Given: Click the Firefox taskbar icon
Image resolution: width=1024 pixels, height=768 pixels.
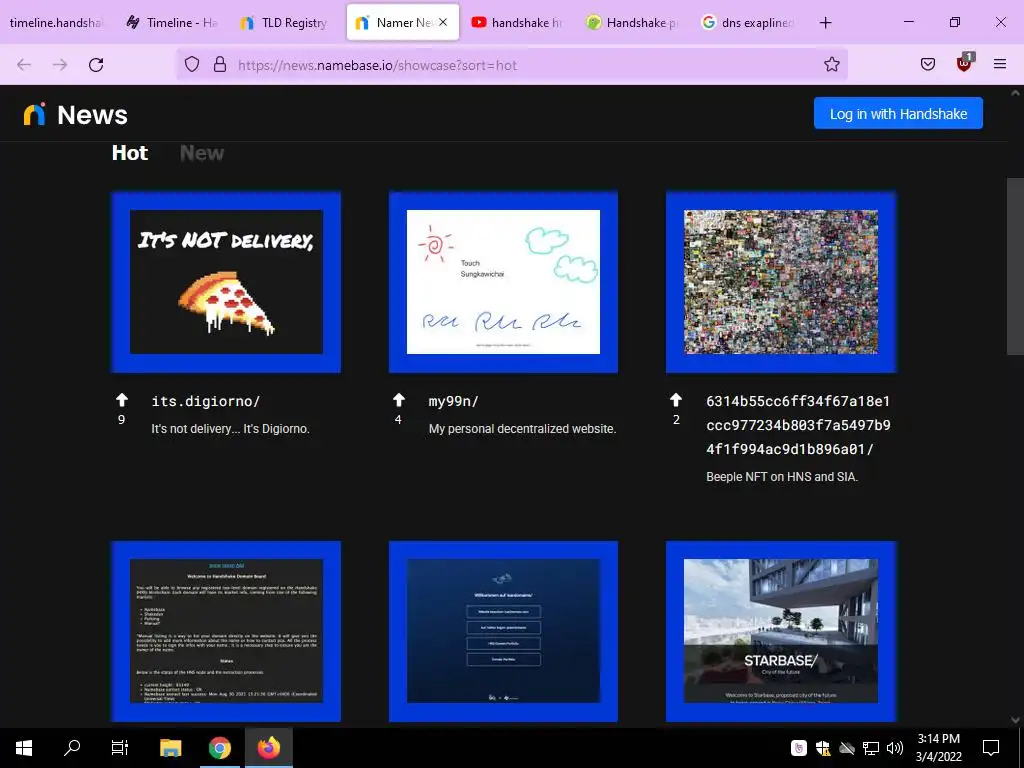Looking at the screenshot, I should [x=268, y=748].
